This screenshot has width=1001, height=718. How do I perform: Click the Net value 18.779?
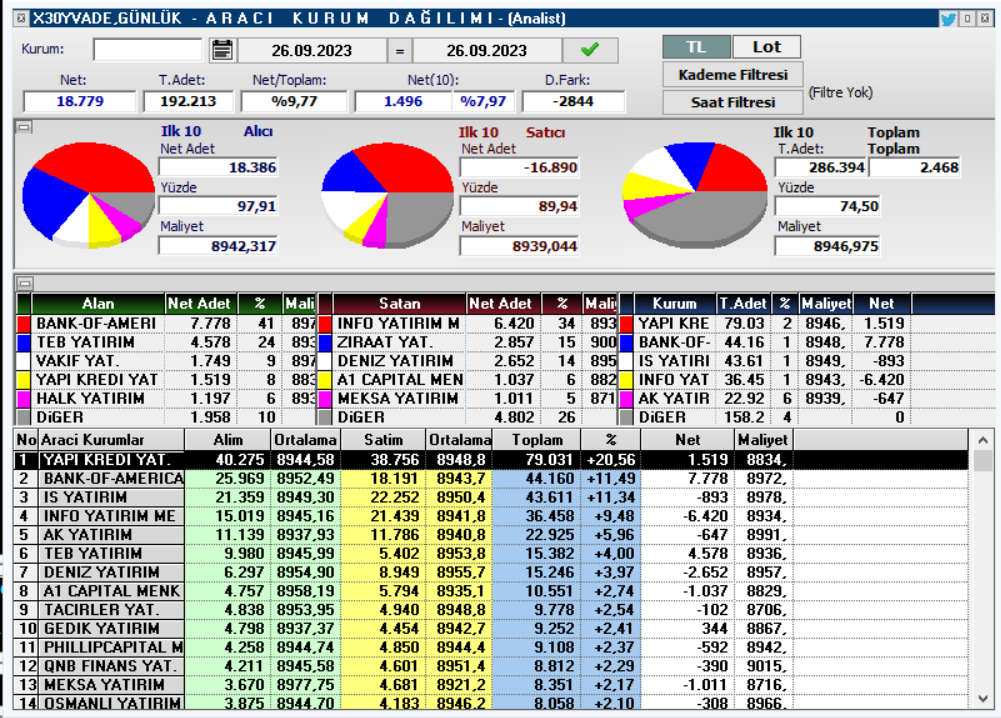click(80, 101)
